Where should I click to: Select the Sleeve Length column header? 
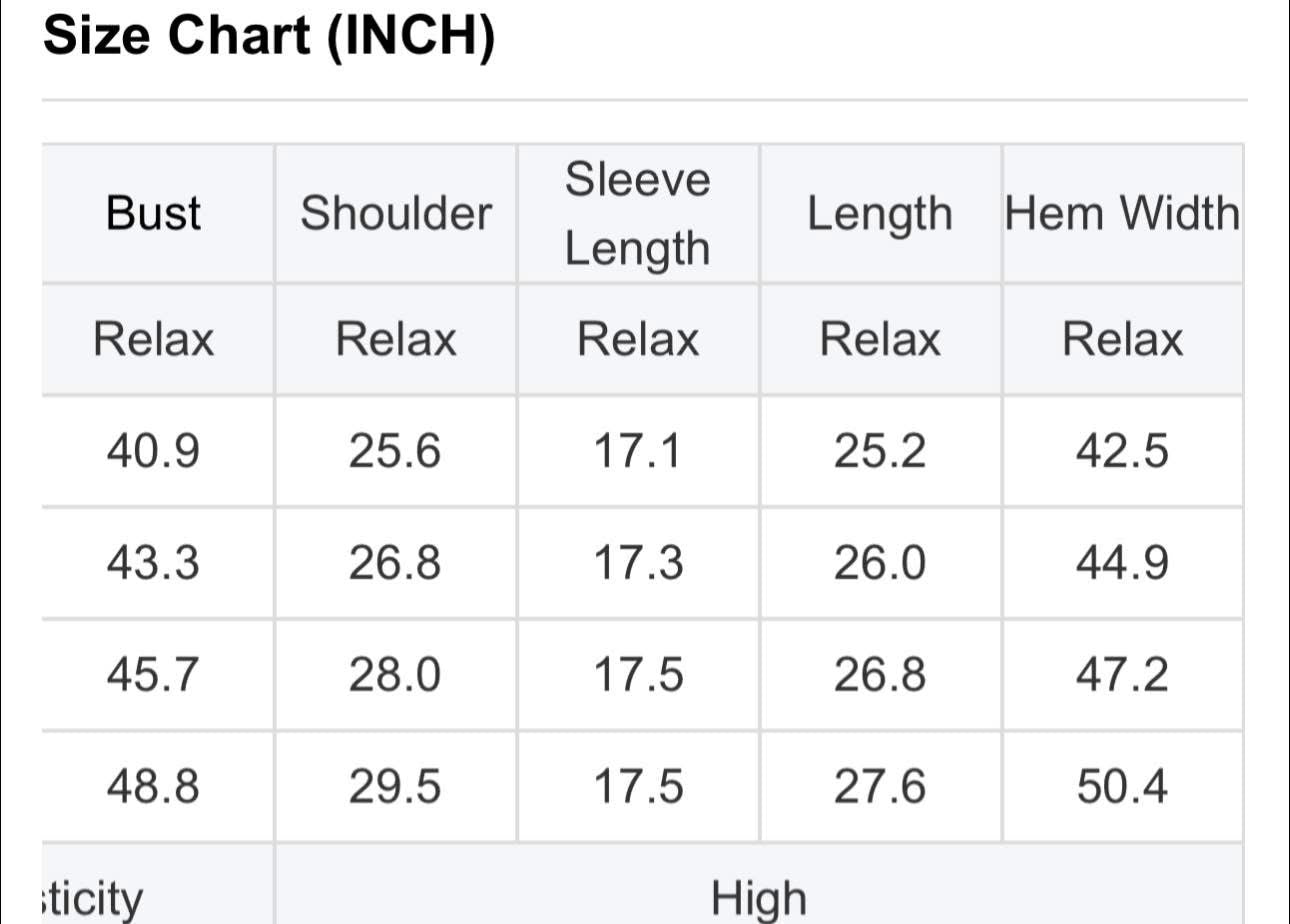coord(638,213)
